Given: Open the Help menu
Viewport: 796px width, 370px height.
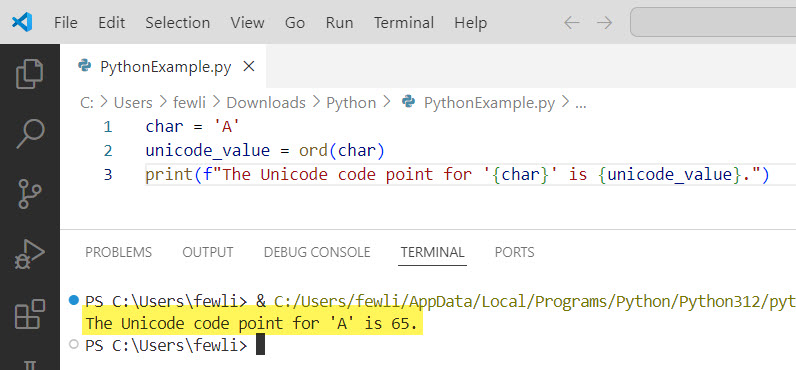Looking at the screenshot, I should tap(471, 23).
